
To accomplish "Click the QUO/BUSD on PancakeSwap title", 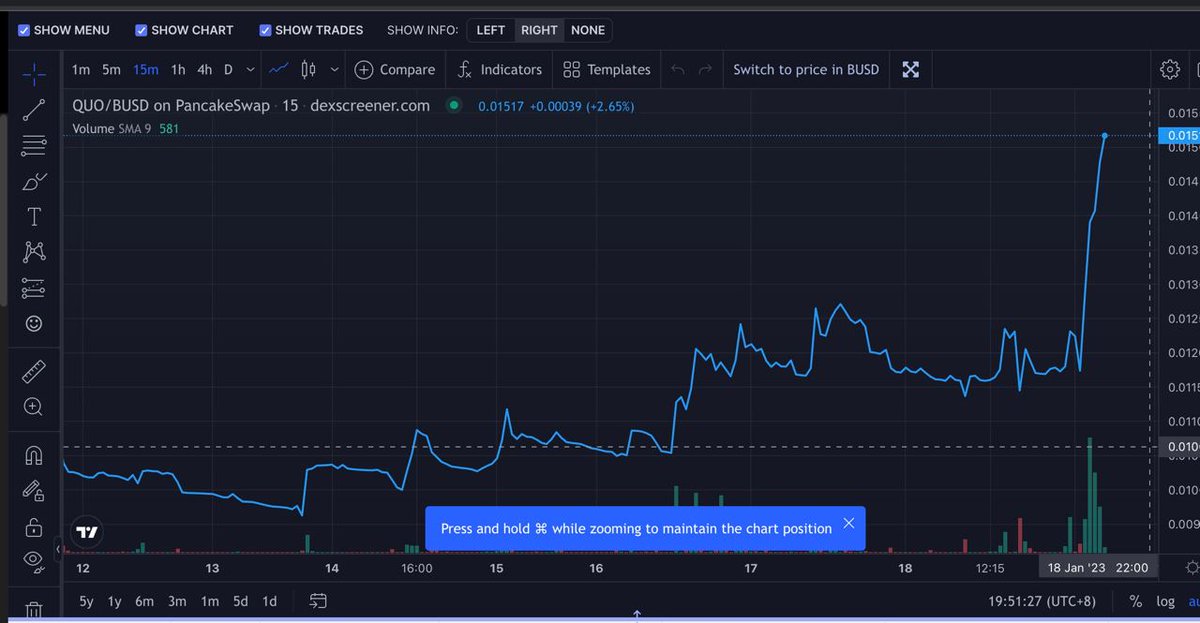I will point(171,105).
